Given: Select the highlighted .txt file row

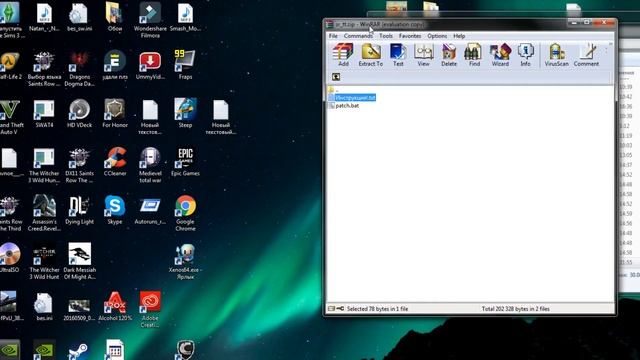Looking at the screenshot, I should point(352,98).
